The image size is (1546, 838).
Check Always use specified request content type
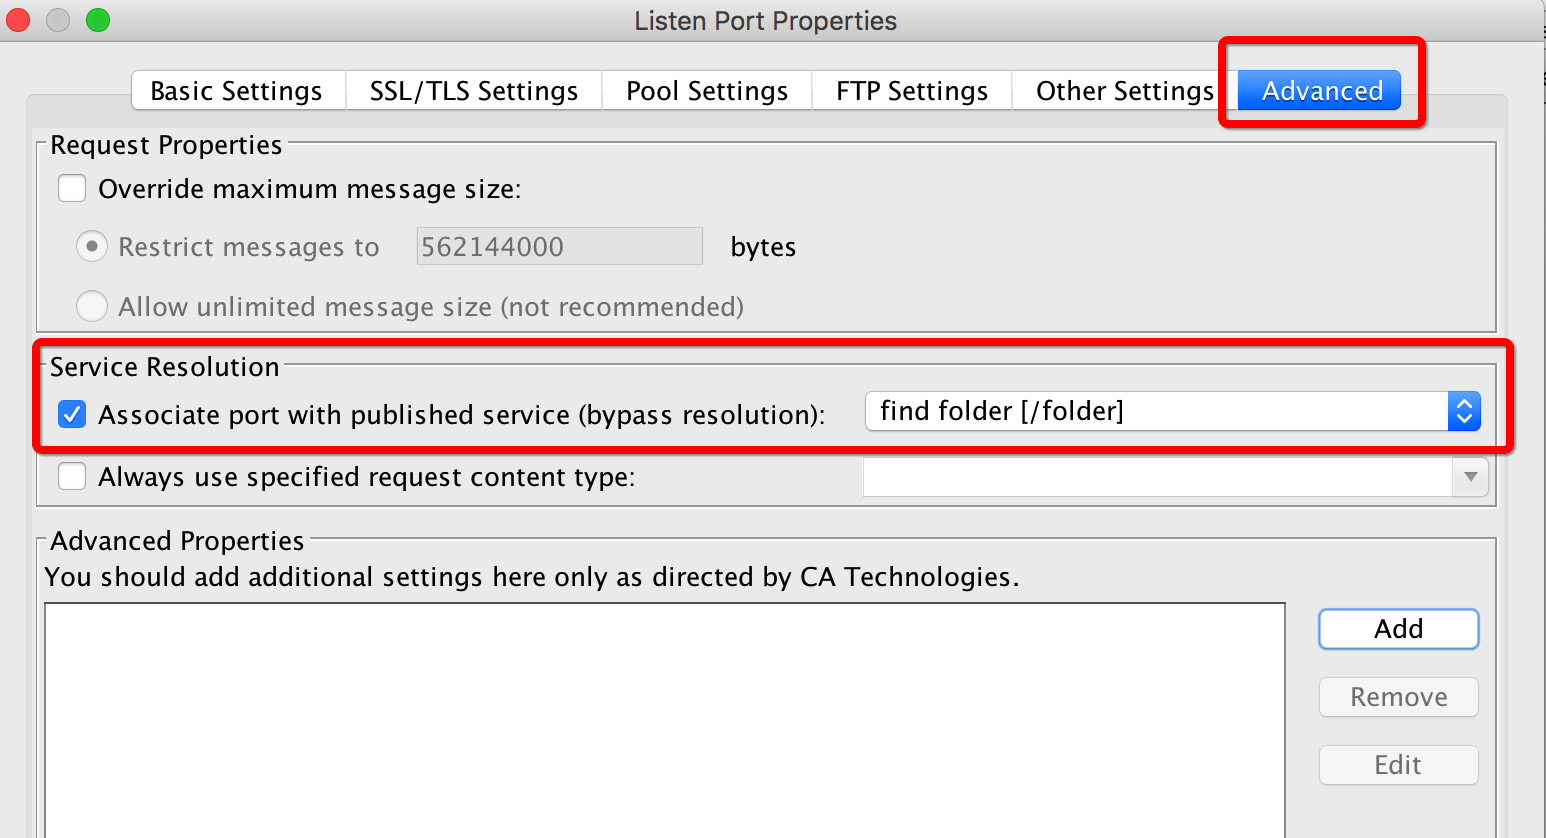71,477
